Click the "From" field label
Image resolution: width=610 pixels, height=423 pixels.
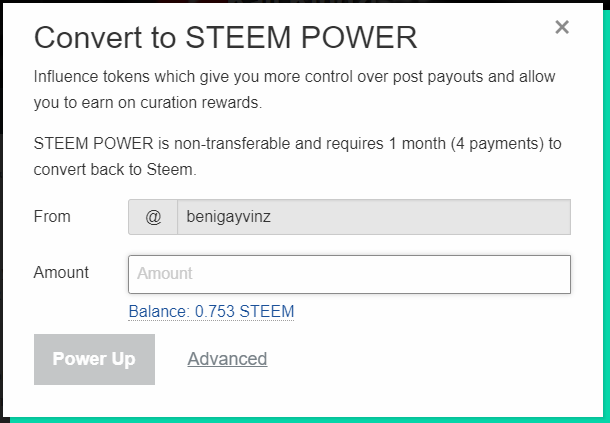pos(52,216)
